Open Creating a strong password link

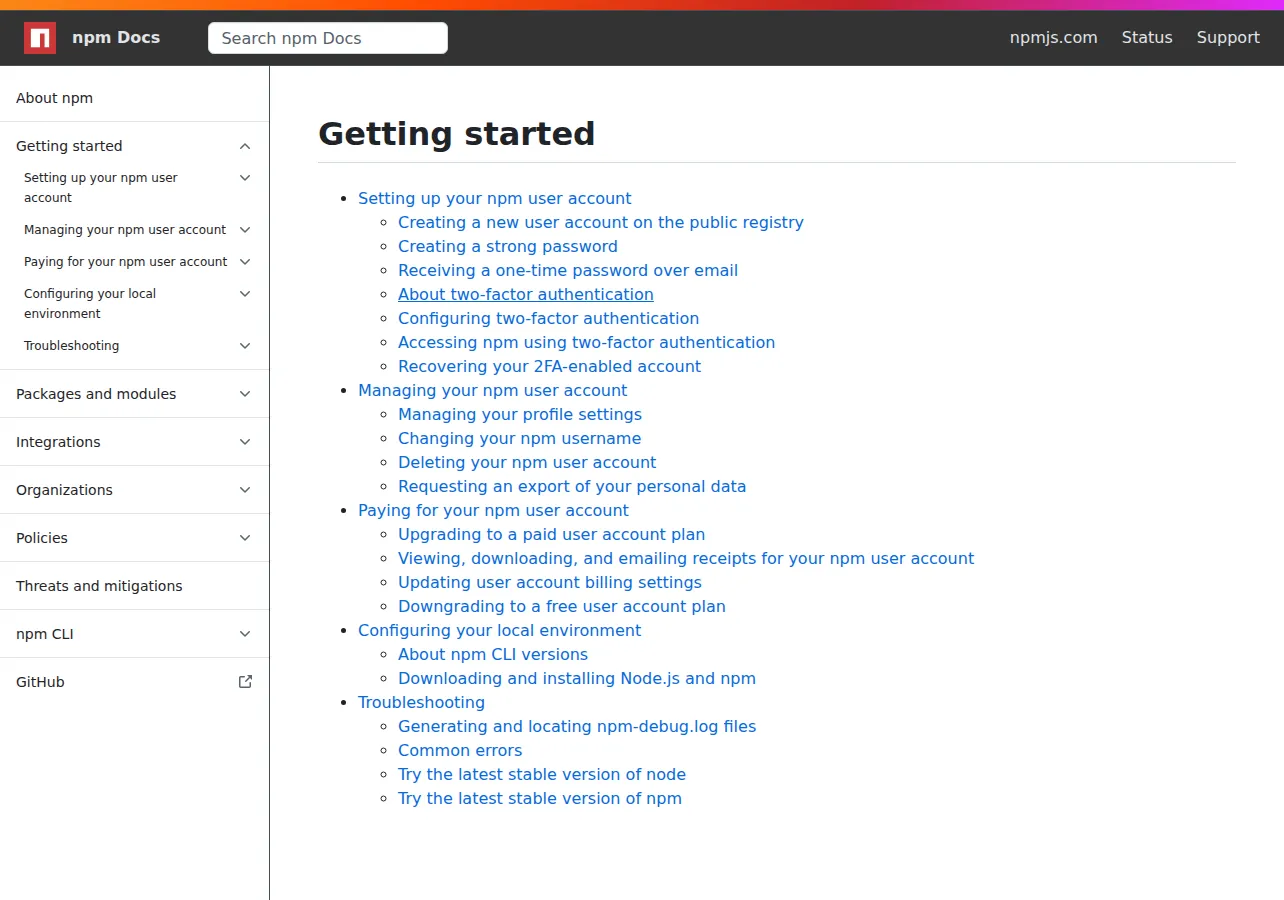pos(508,246)
